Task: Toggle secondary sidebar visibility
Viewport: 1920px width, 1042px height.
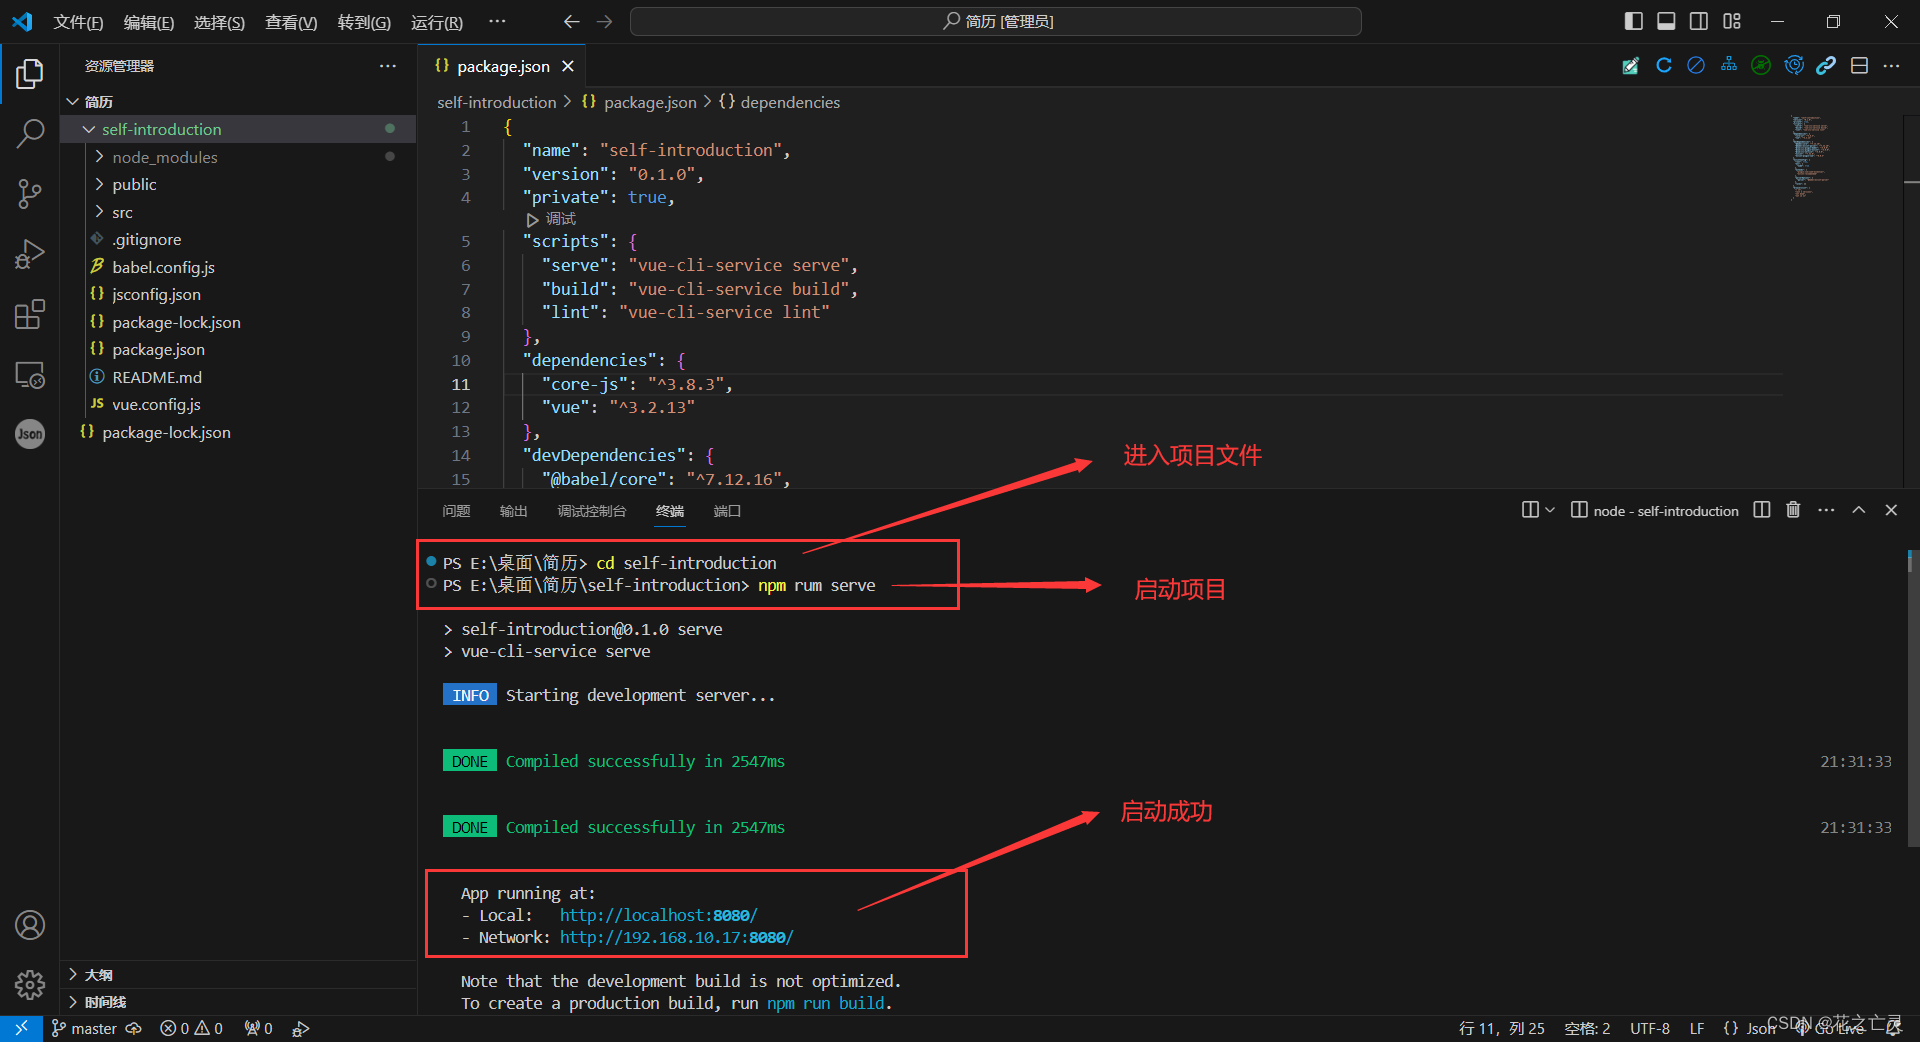Action: click(1698, 20)
